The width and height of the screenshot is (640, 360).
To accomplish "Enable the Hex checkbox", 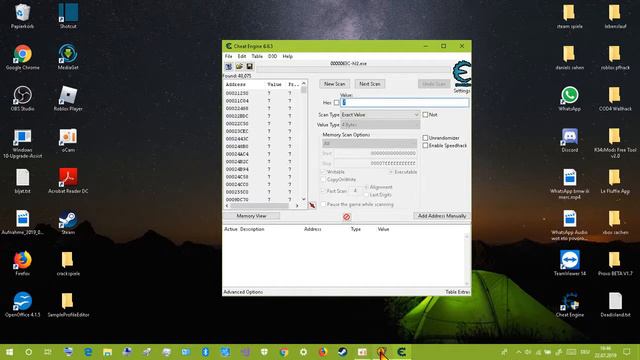I will (x=336, y=103).
